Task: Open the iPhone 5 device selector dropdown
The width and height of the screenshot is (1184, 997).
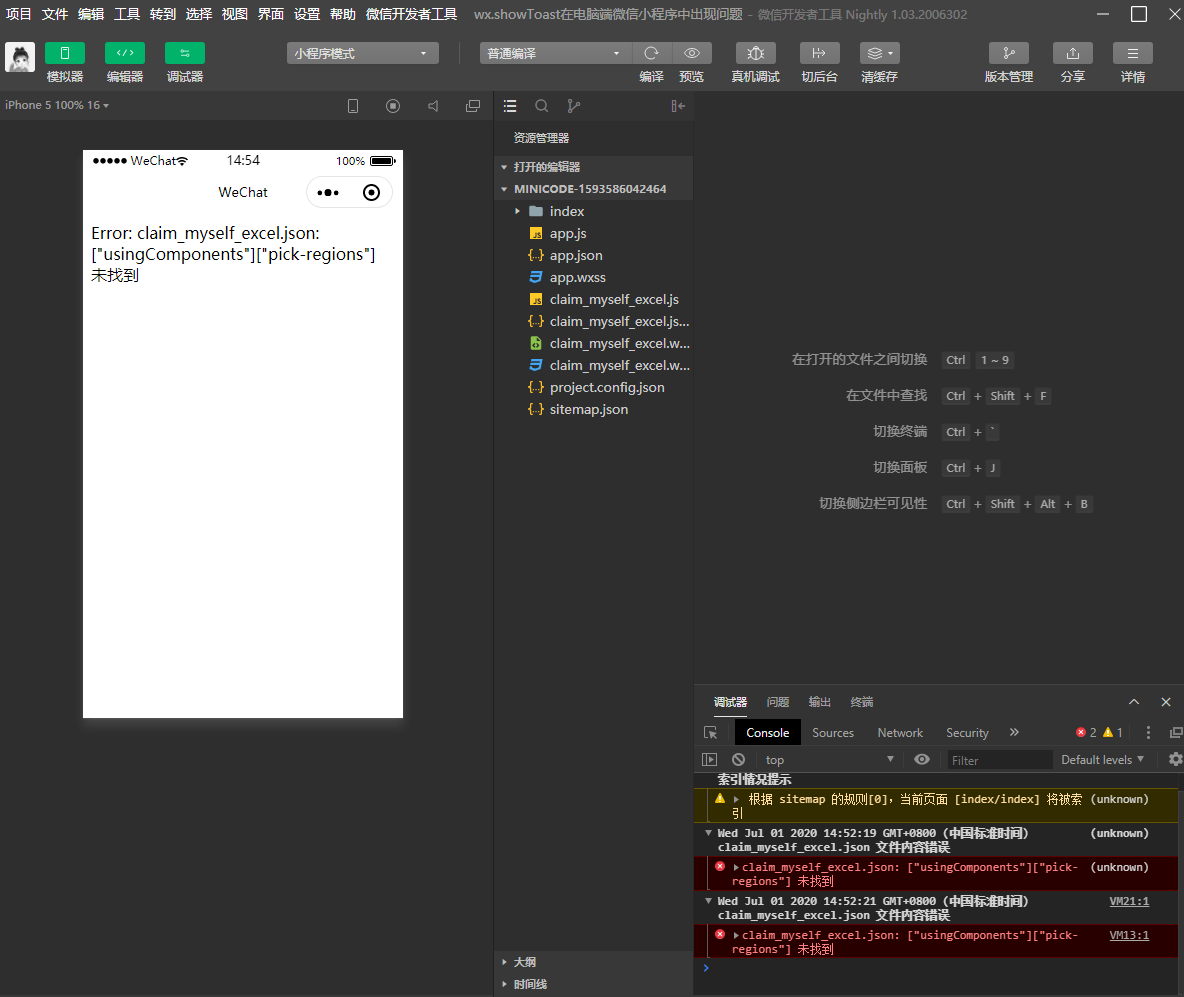Action: coord(57,105)
